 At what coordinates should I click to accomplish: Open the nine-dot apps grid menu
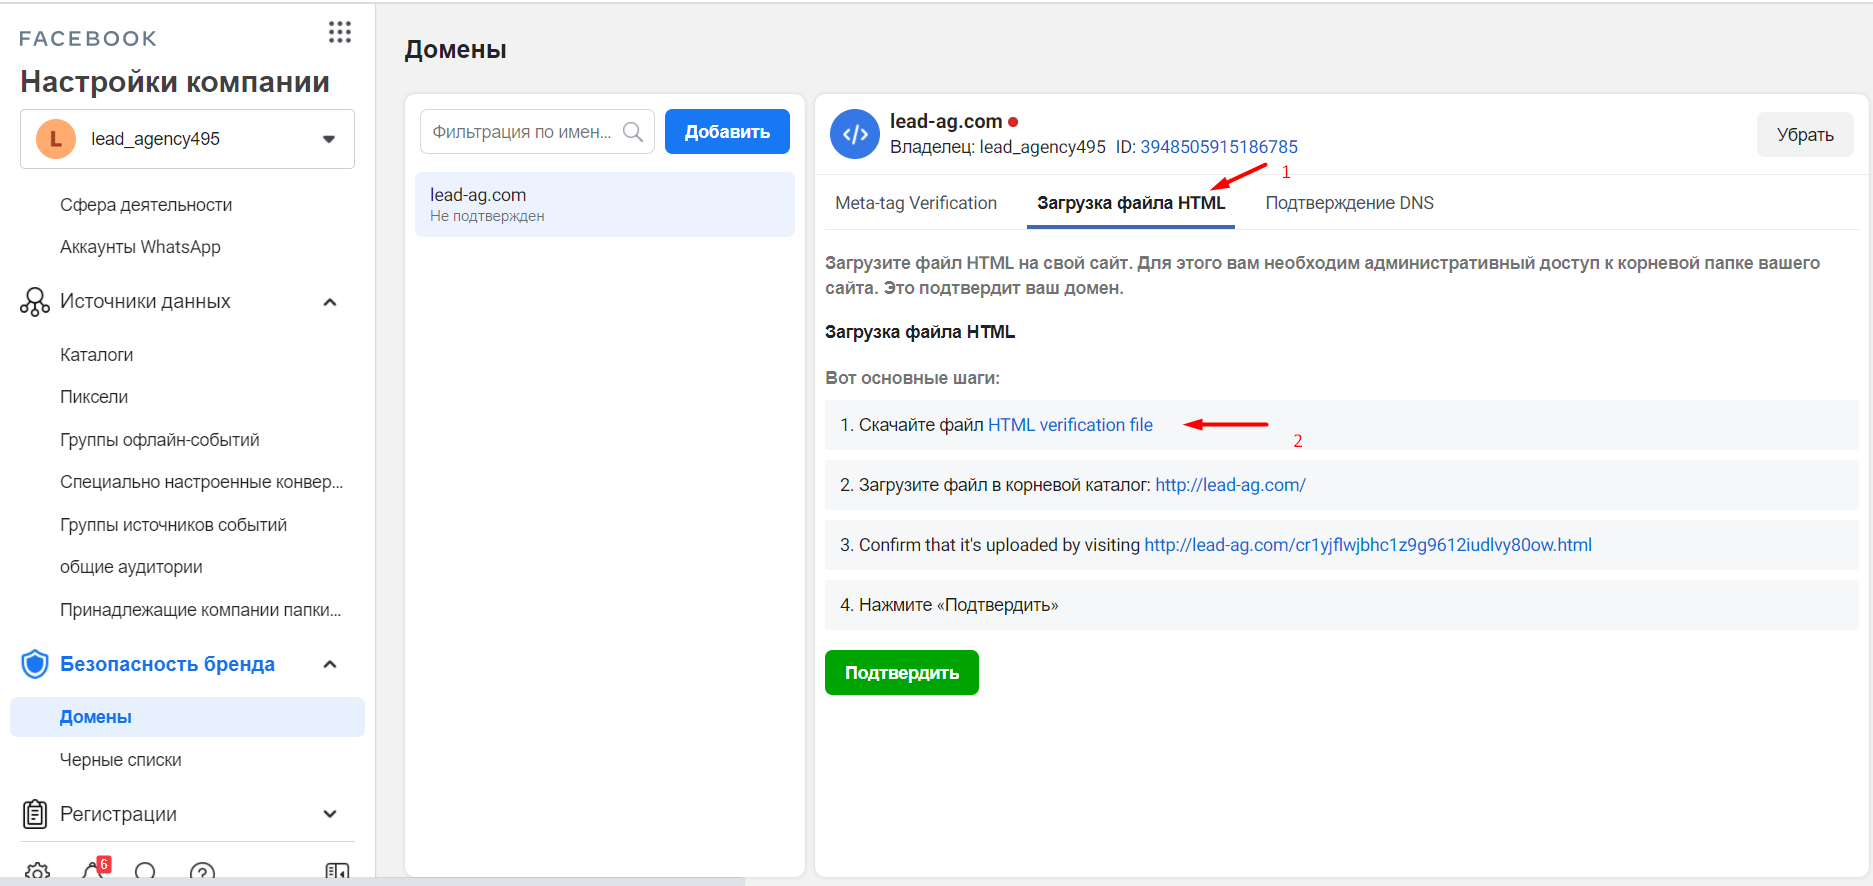tap(340, 33)
